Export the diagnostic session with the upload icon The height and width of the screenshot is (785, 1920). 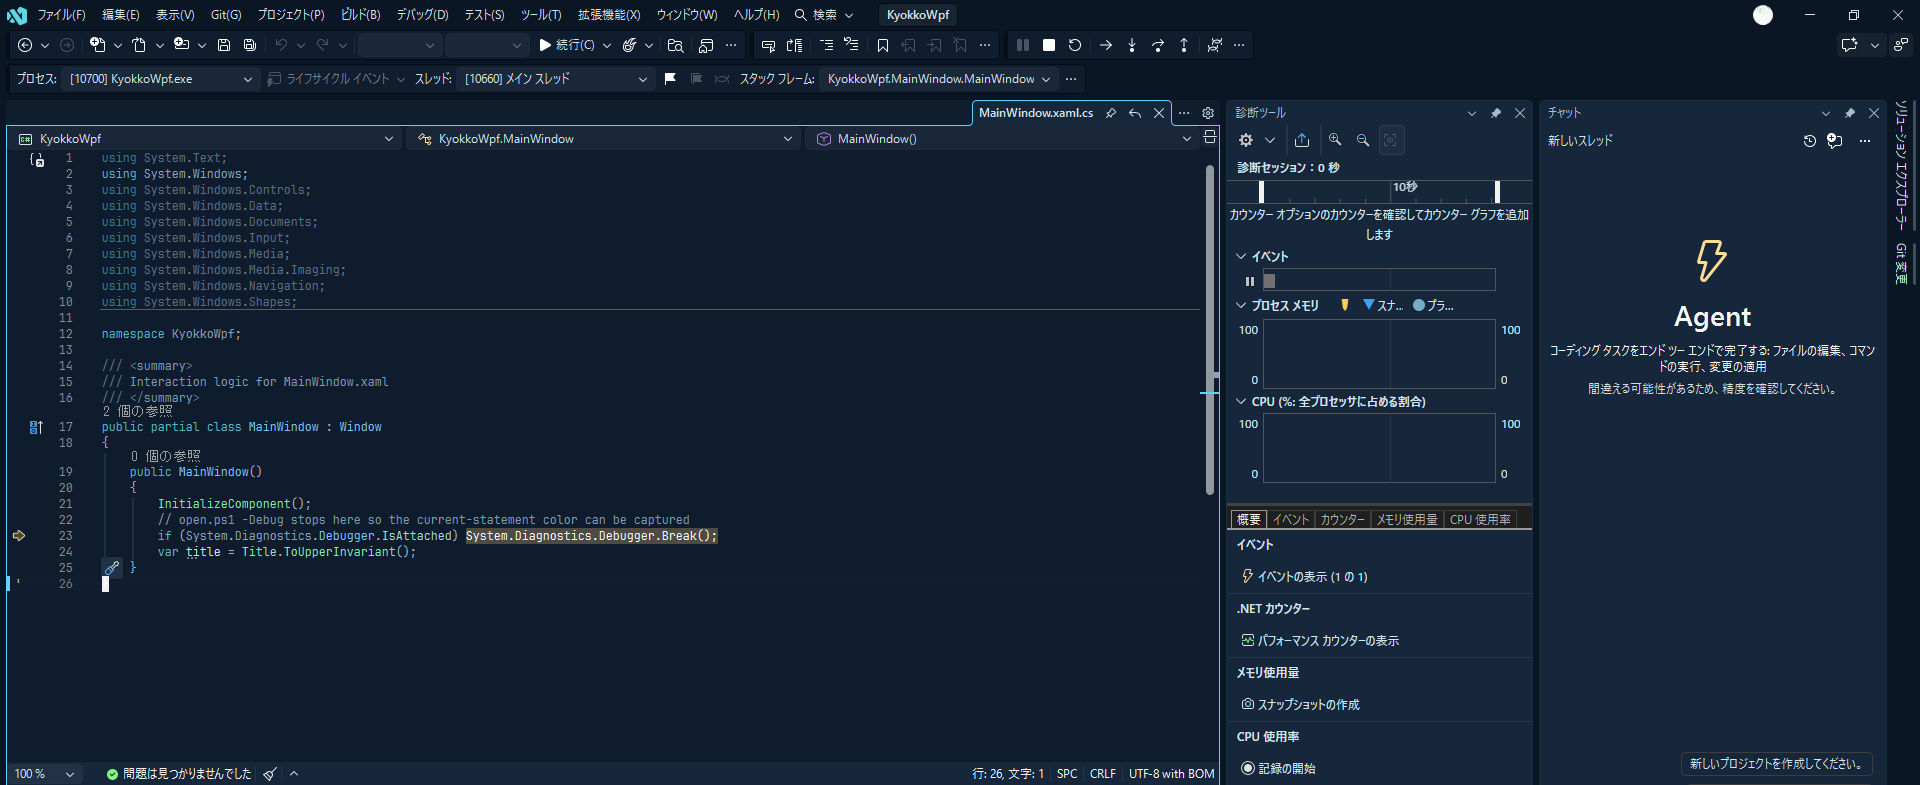1302,140
